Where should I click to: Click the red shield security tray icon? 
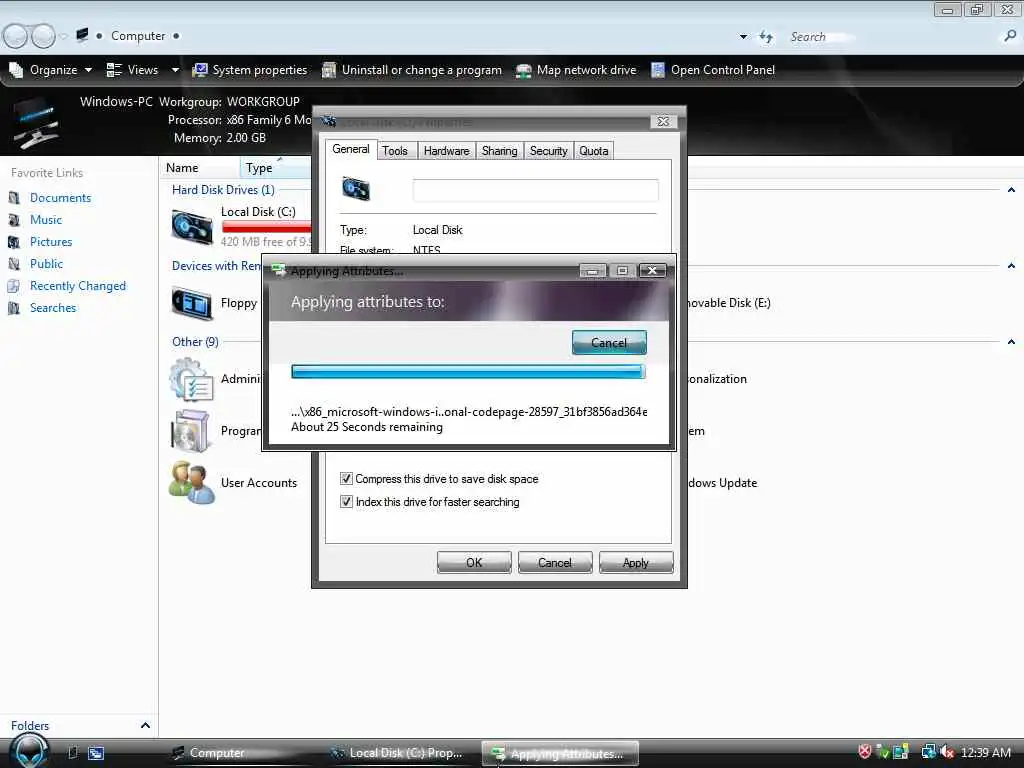[x=865, y=752]
